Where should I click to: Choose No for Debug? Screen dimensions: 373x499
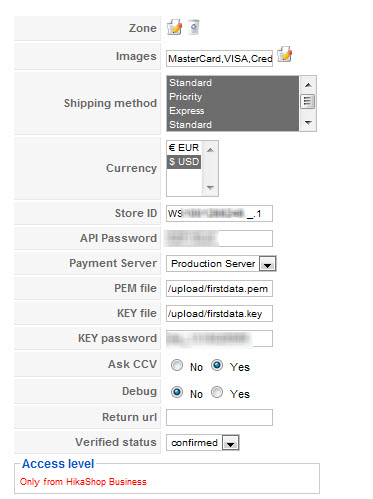point(177,392)
